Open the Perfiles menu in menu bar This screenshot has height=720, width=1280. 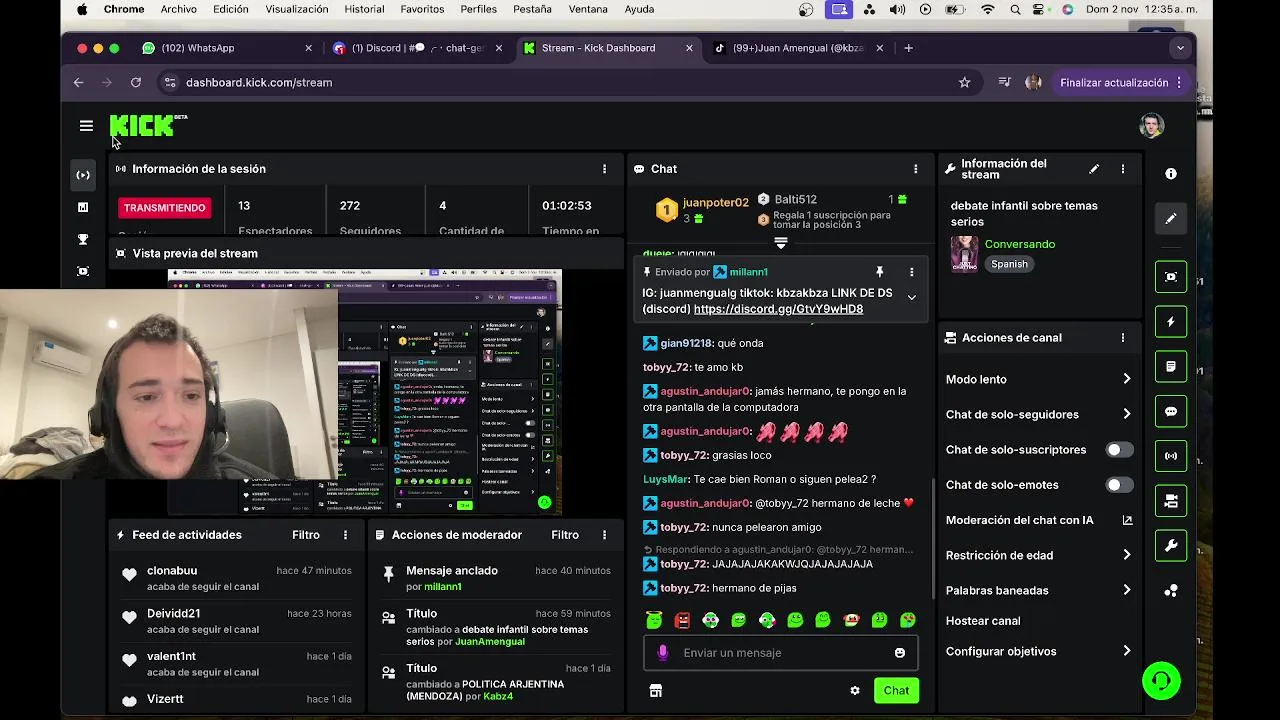point(478,9)
